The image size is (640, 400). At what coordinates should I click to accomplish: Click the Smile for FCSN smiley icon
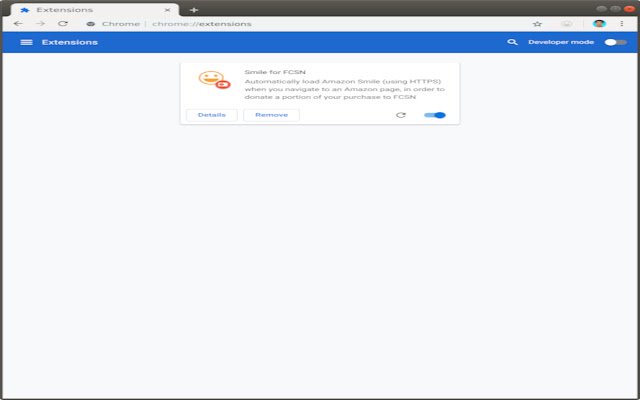pyautogui.click(x=214, y=80)
